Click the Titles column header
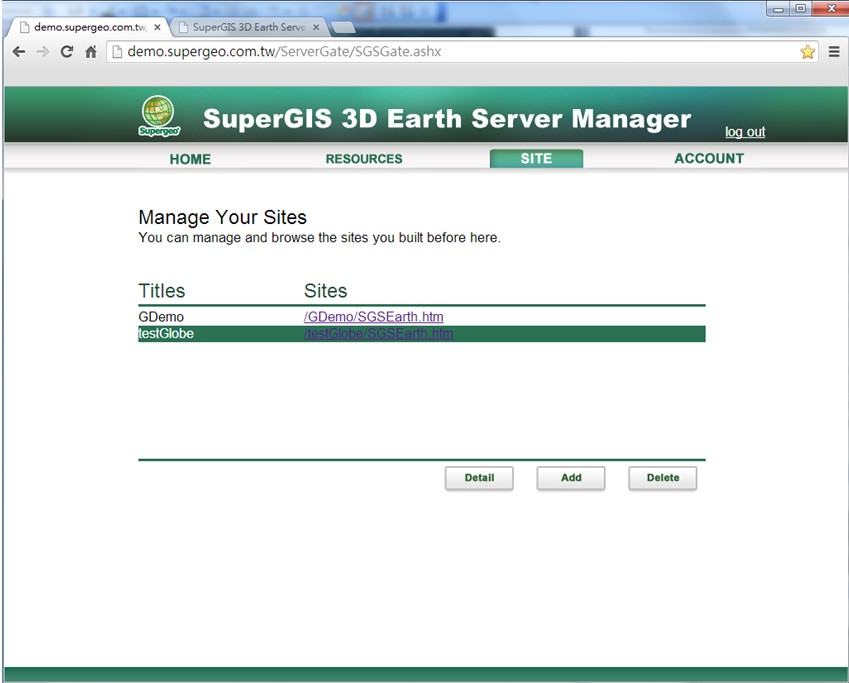 click(x=162, y=291)
